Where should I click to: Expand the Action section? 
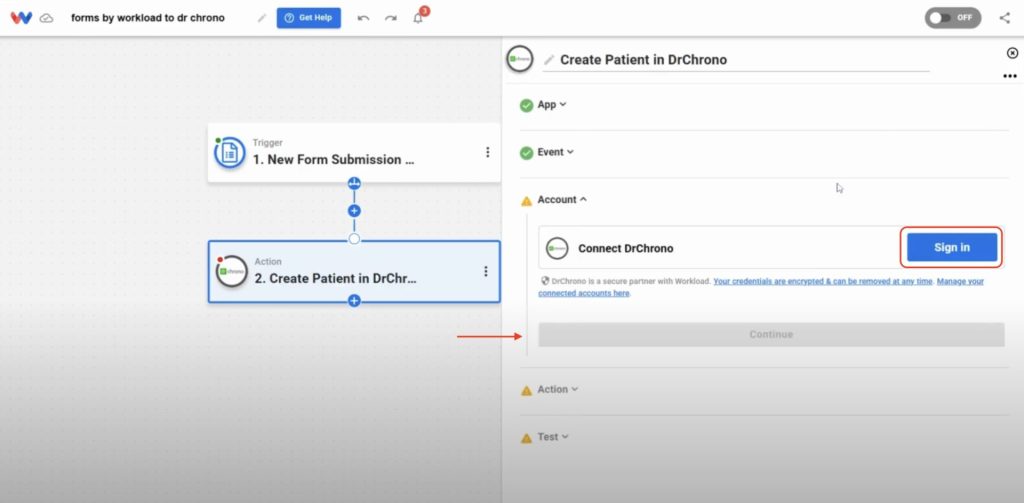coord(557,389)
